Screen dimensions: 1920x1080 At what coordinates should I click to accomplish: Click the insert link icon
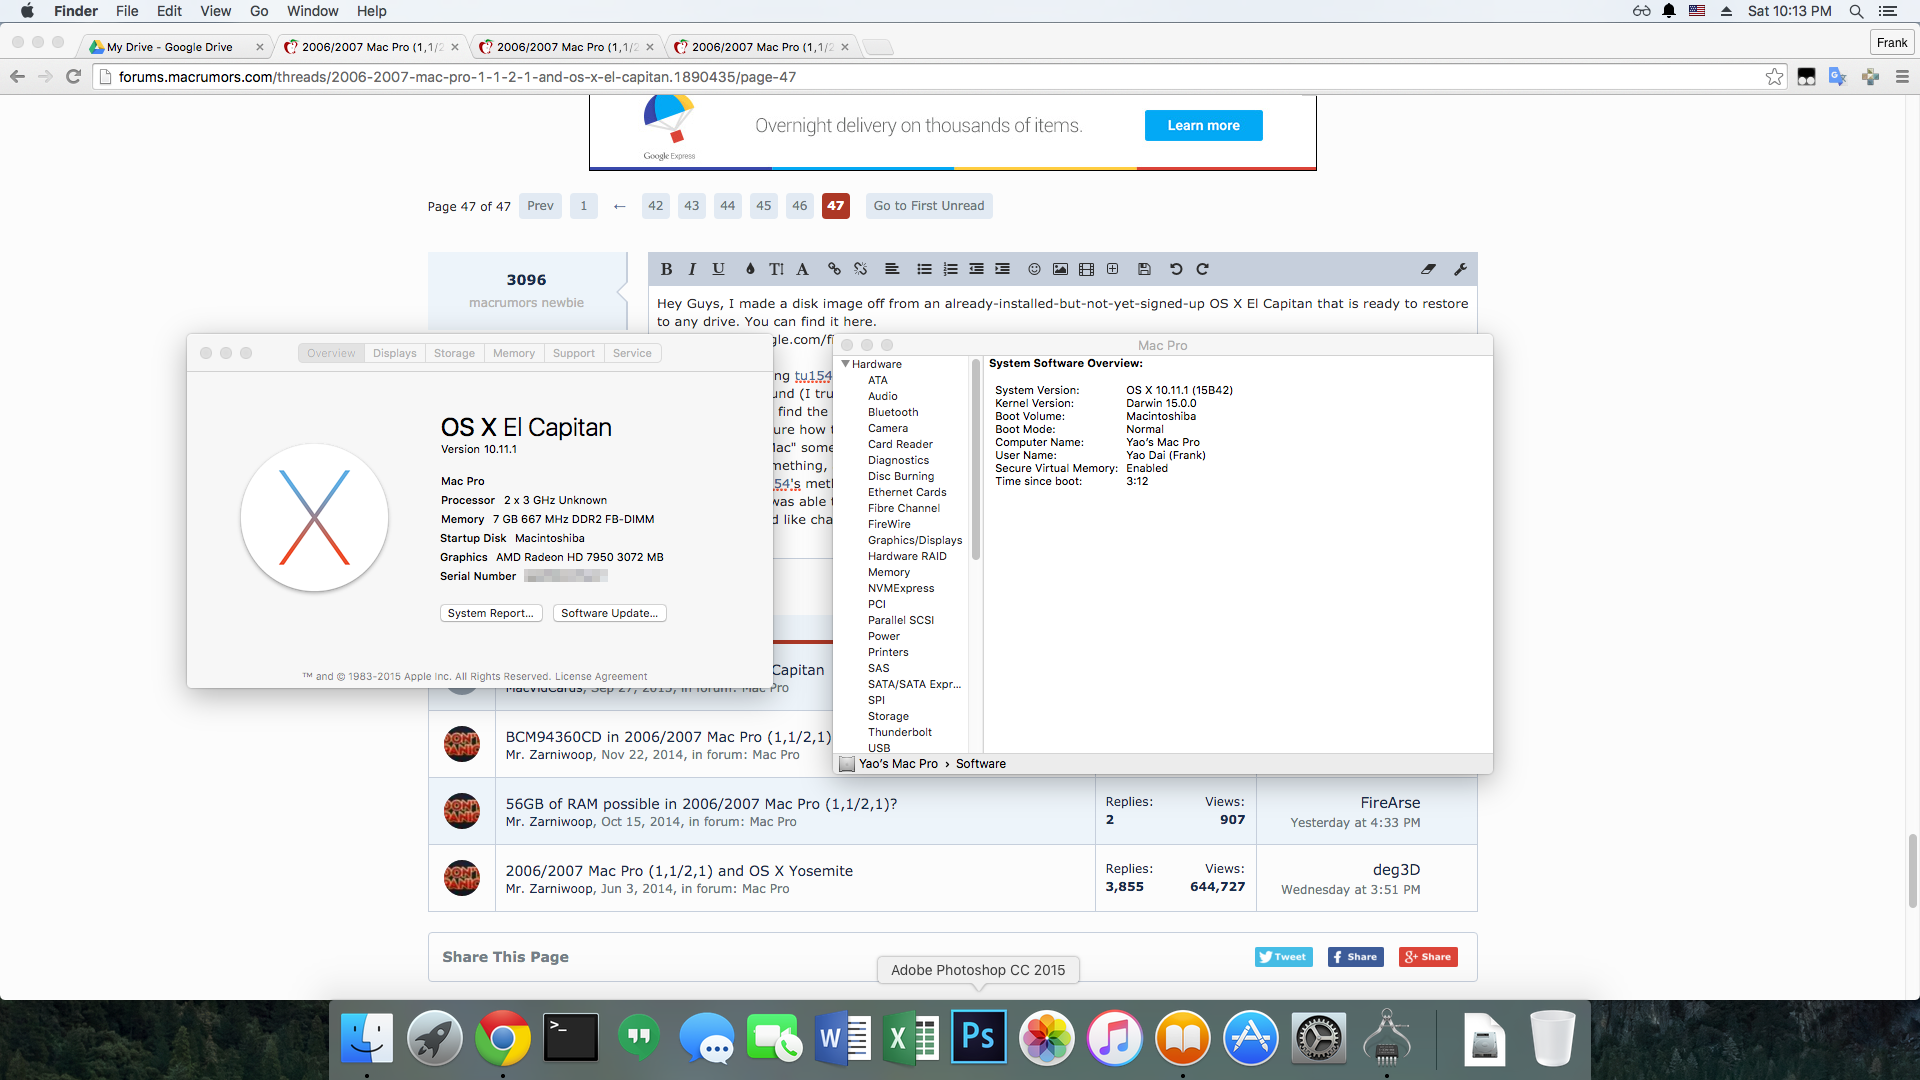point(834,269)
